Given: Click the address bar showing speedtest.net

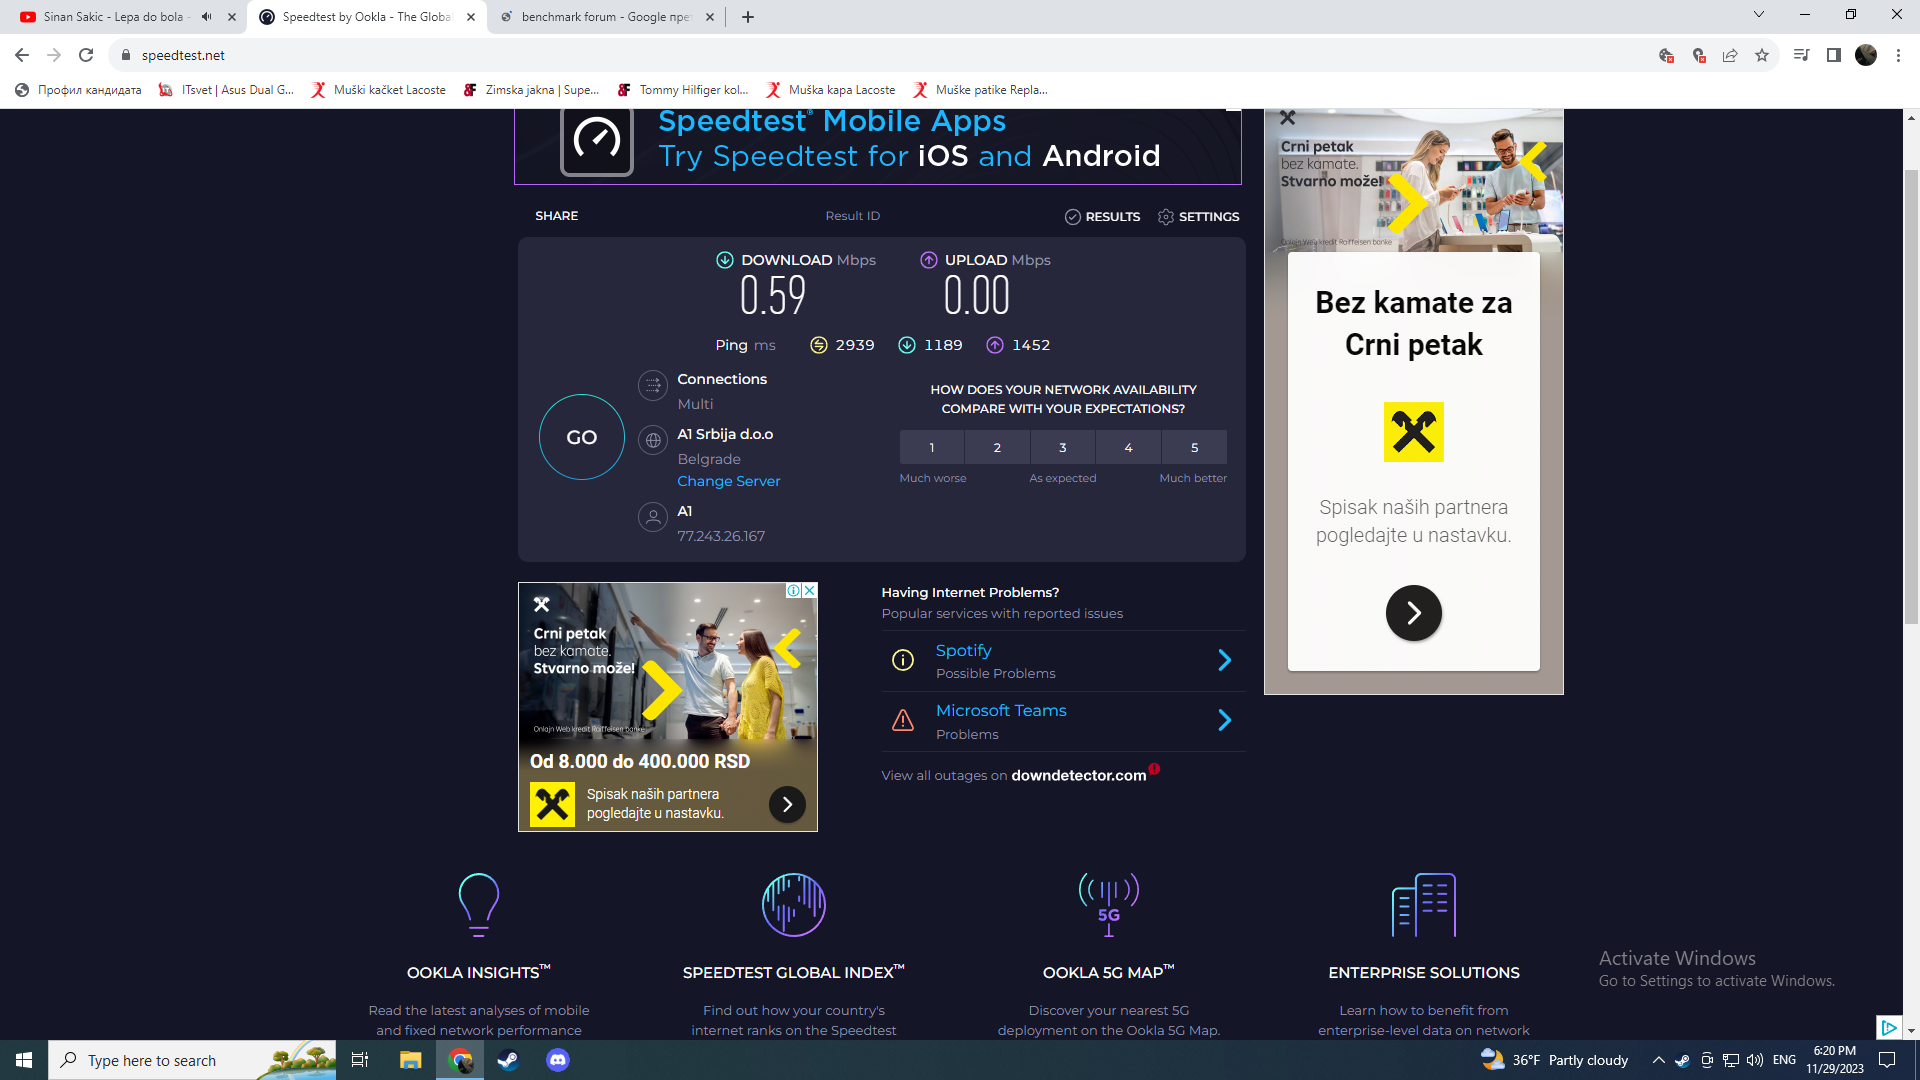Looking at the screenshot, I should (880, 55).
